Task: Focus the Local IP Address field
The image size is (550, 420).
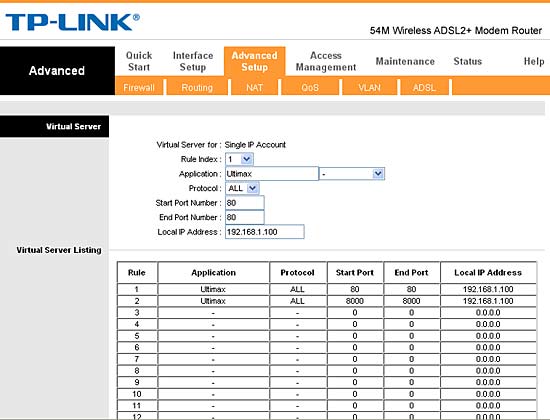Action: tap(264, 232)
